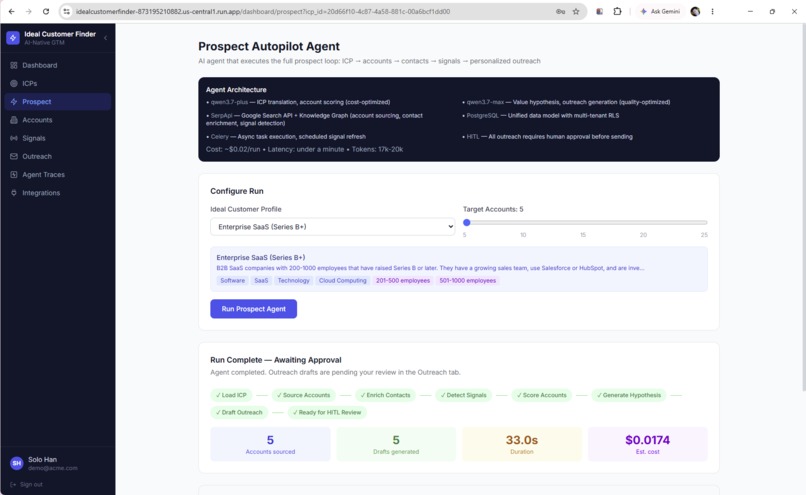Click the ICPs target icon
Viewport: 806px width, 495px height.
click(x=14, y=83)
